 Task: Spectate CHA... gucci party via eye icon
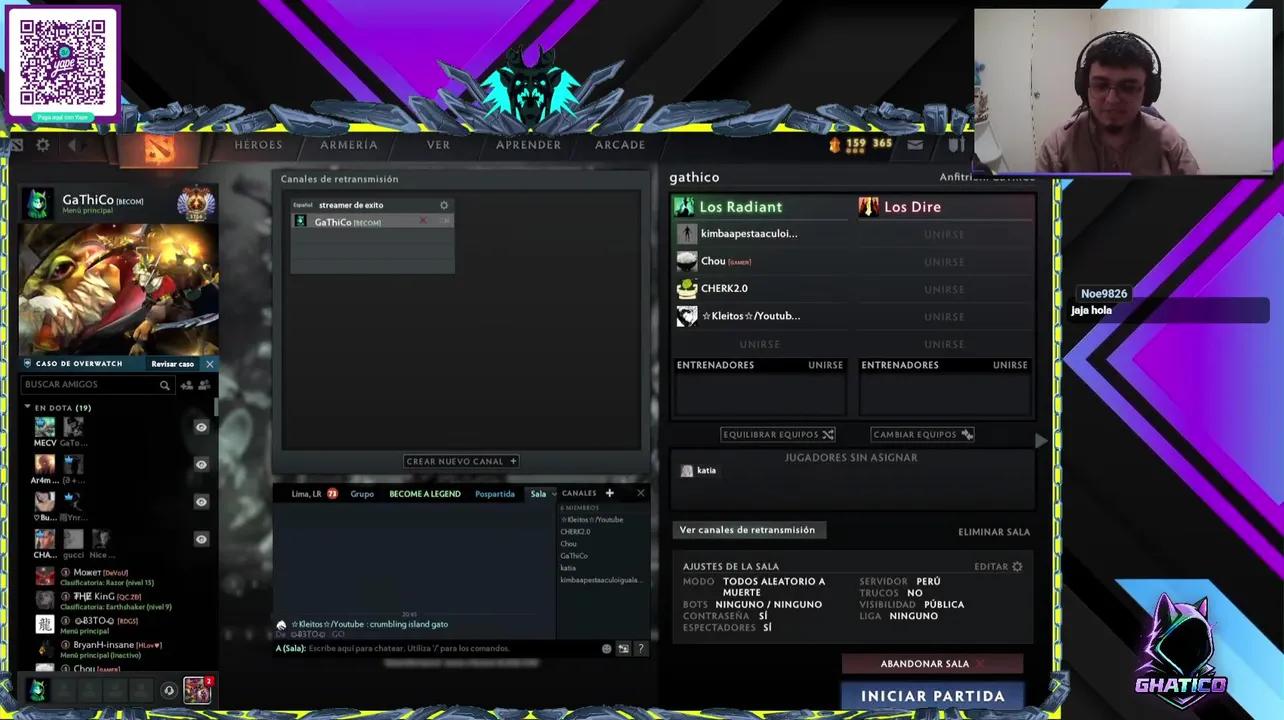coord(201,539)
